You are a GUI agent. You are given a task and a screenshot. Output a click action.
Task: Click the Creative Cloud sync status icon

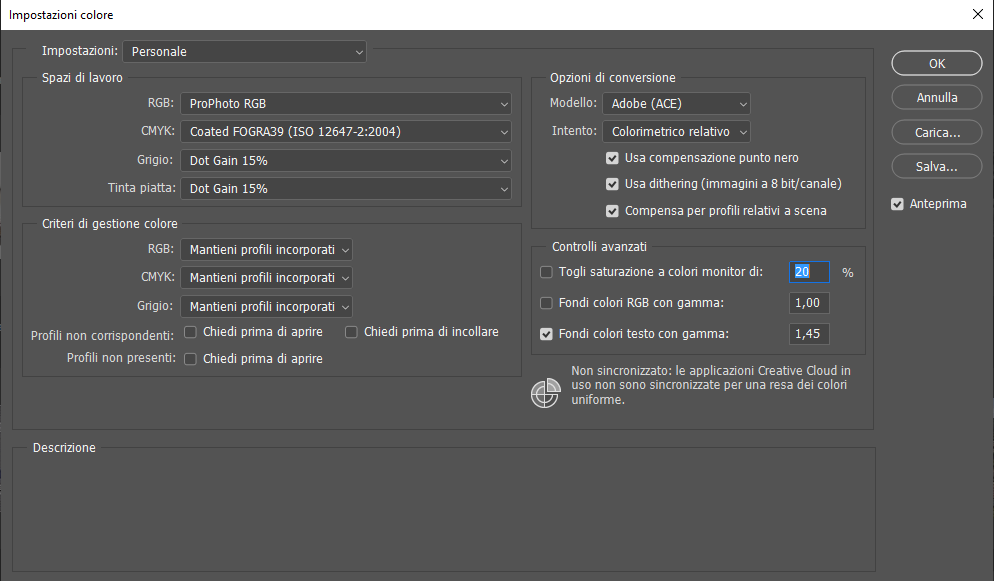544,394
